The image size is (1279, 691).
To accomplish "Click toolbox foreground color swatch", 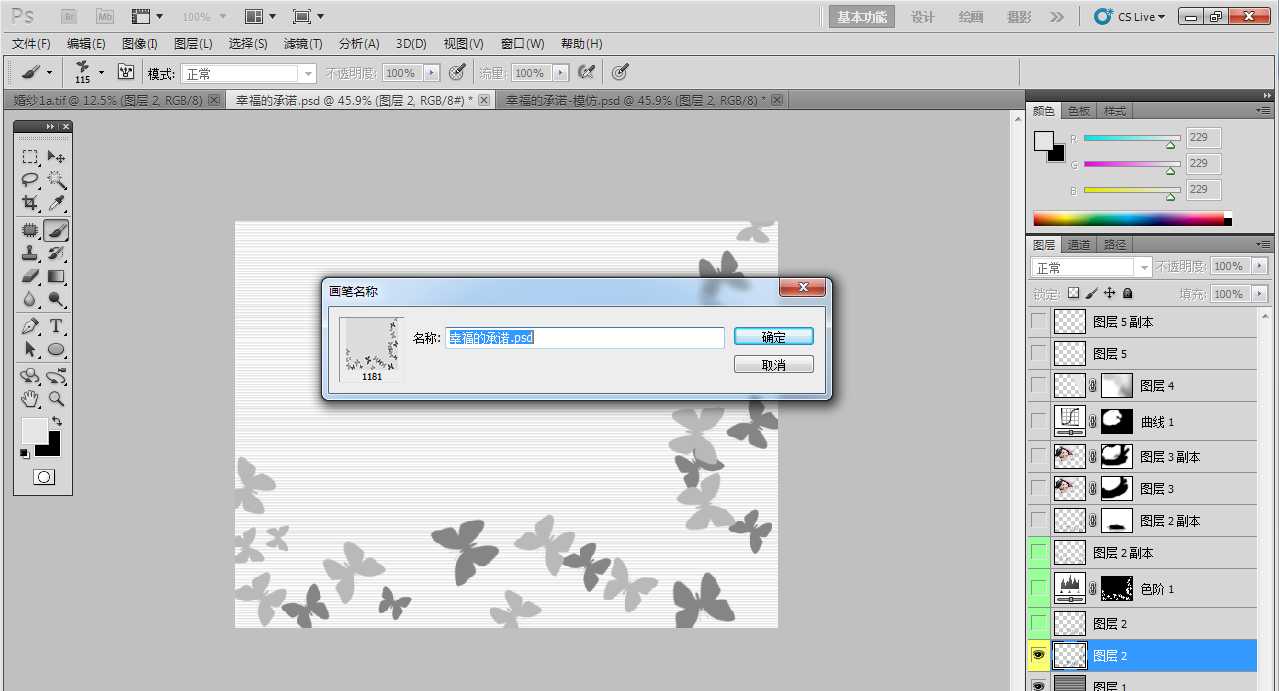I will pyautogui.click(x=34, y=431).
